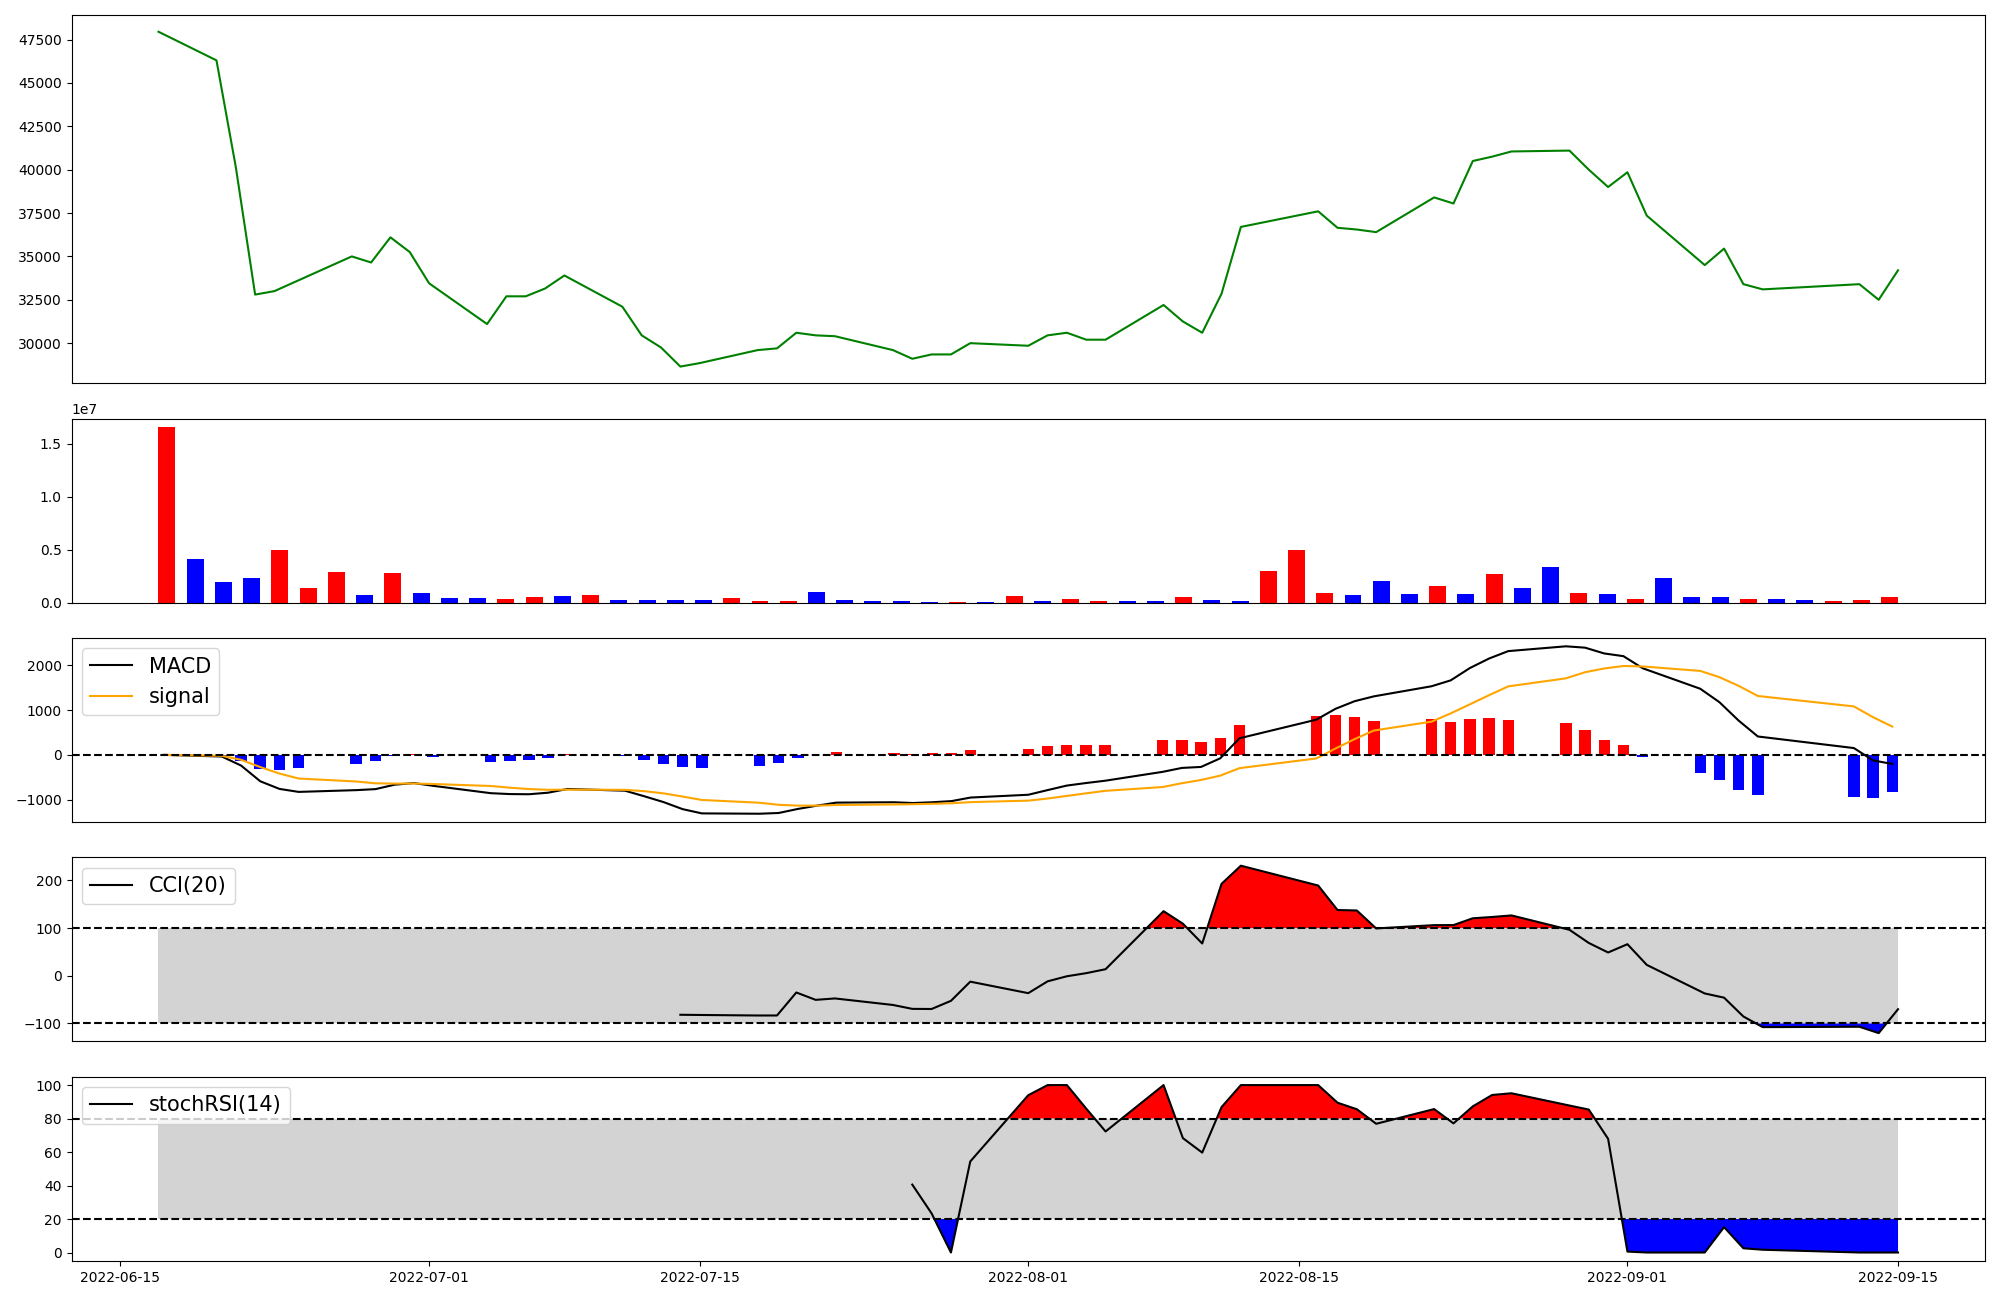
Task: Click the 30000 price axis label
Action: tap(40, 344)
